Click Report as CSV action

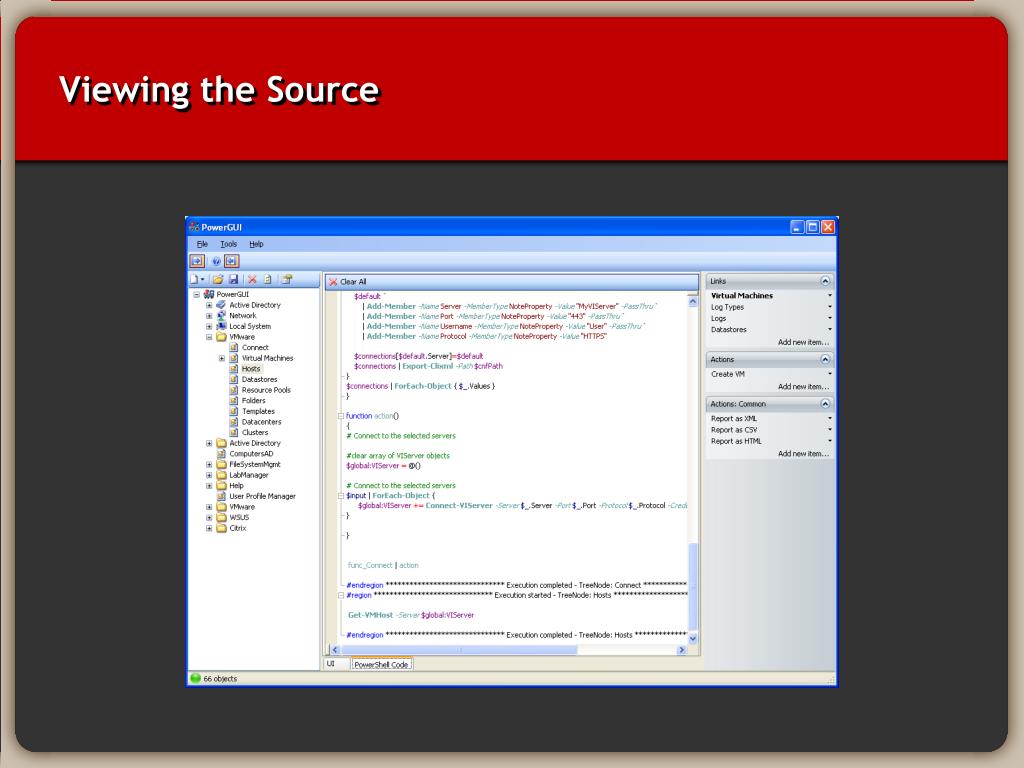point(734,430)
